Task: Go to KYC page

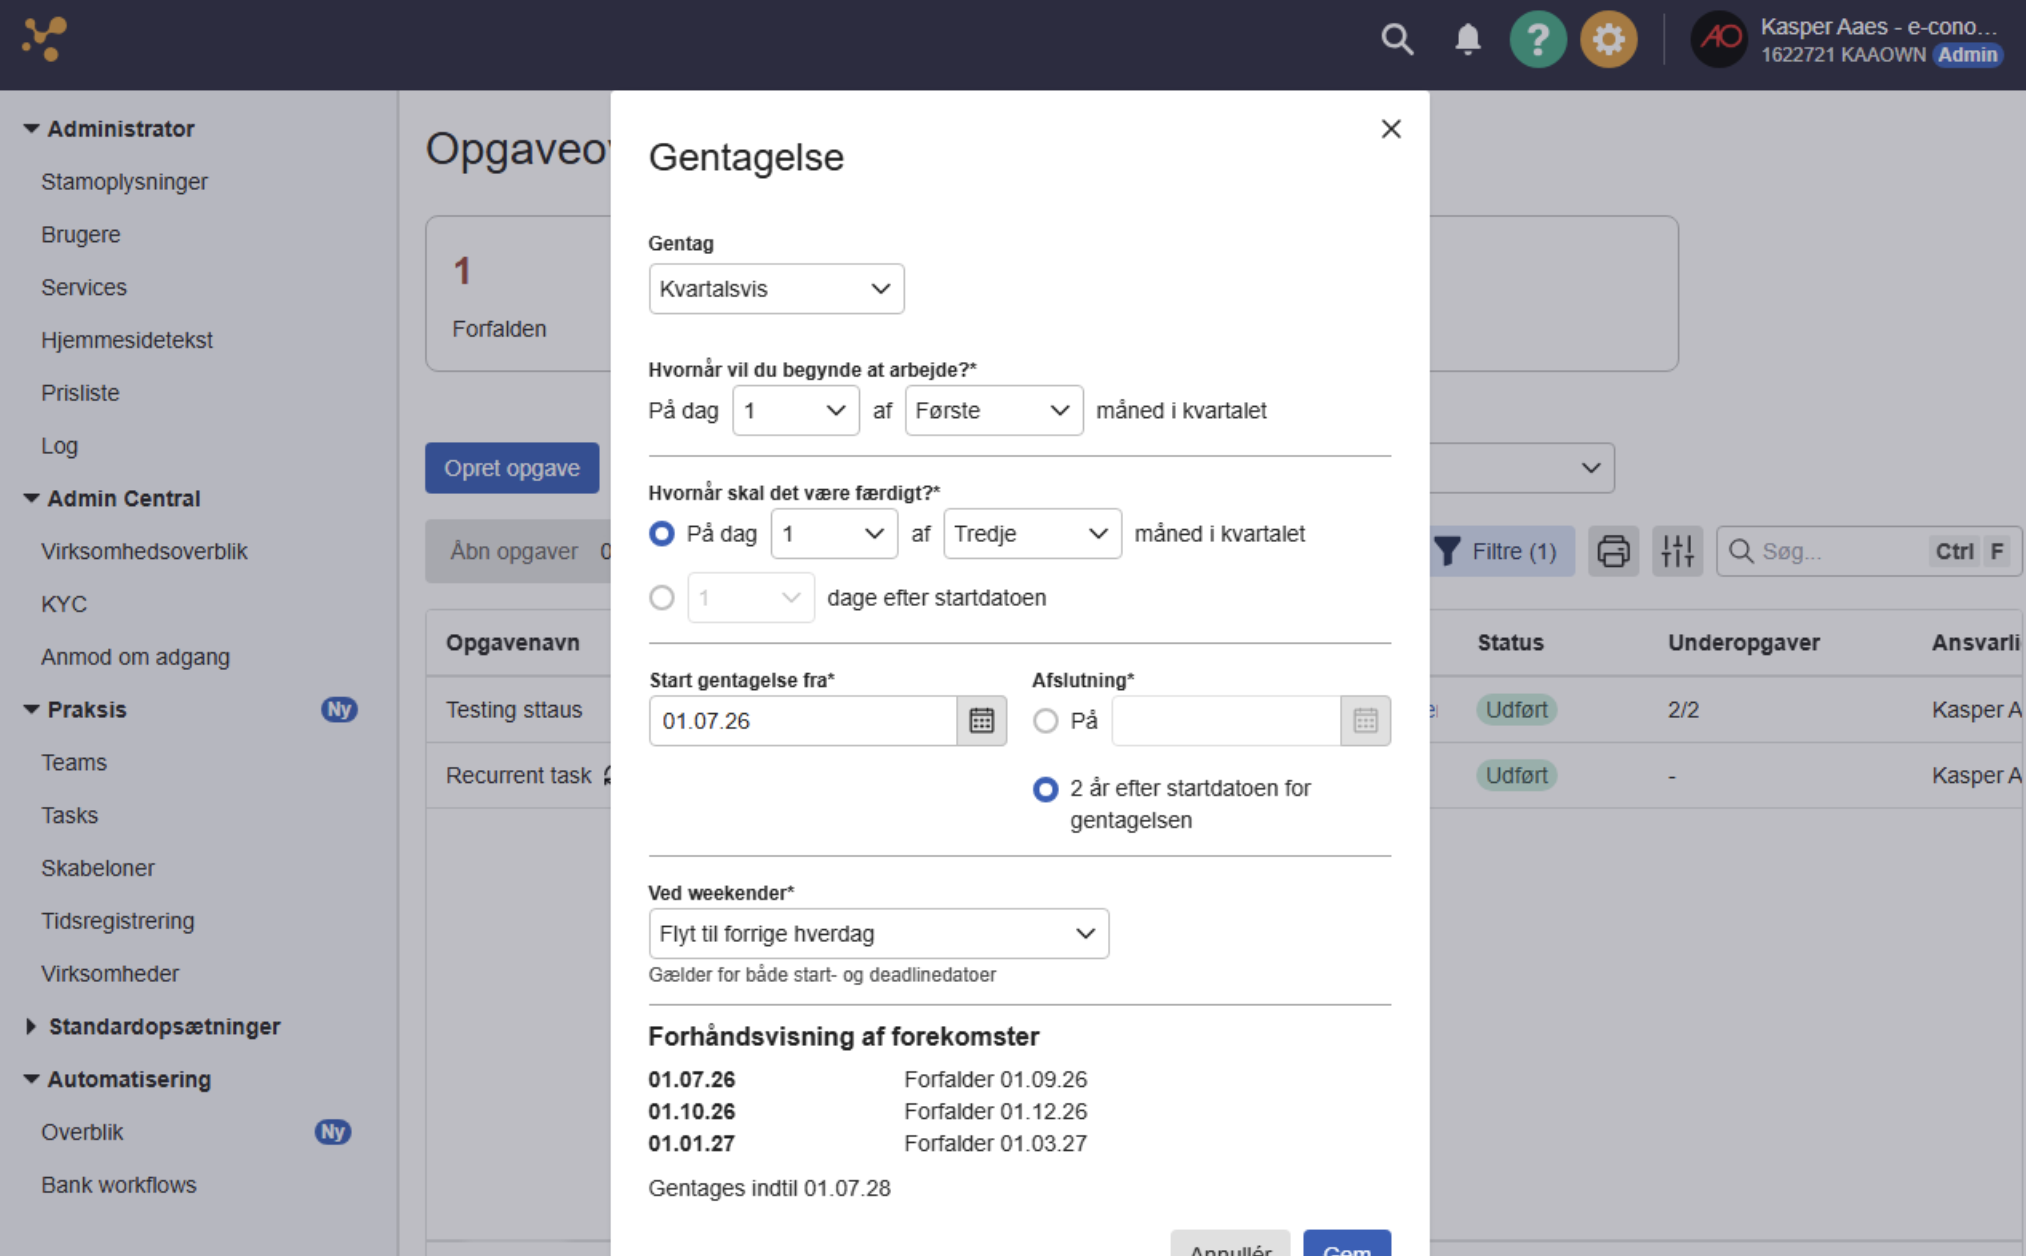Action: tap(64, 604)
